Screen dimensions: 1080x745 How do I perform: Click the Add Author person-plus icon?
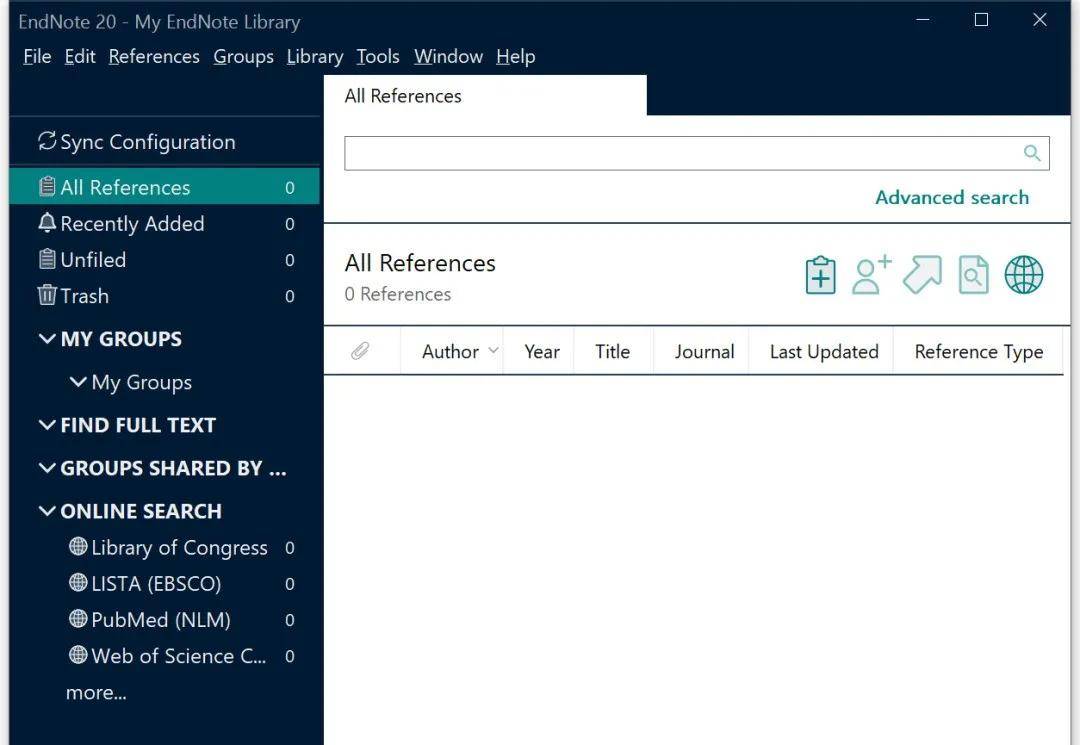(x=871, y=275)
